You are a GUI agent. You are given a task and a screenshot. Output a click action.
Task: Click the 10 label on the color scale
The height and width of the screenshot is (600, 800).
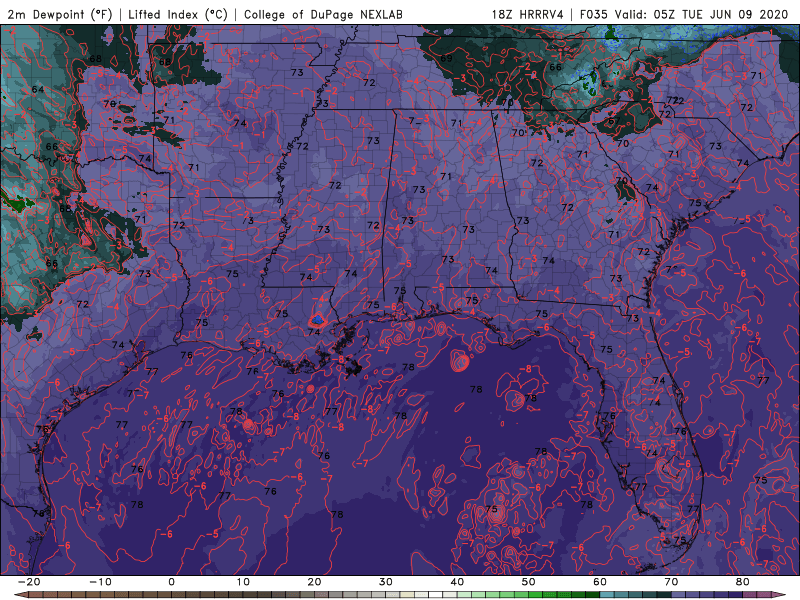click(243, 582)
